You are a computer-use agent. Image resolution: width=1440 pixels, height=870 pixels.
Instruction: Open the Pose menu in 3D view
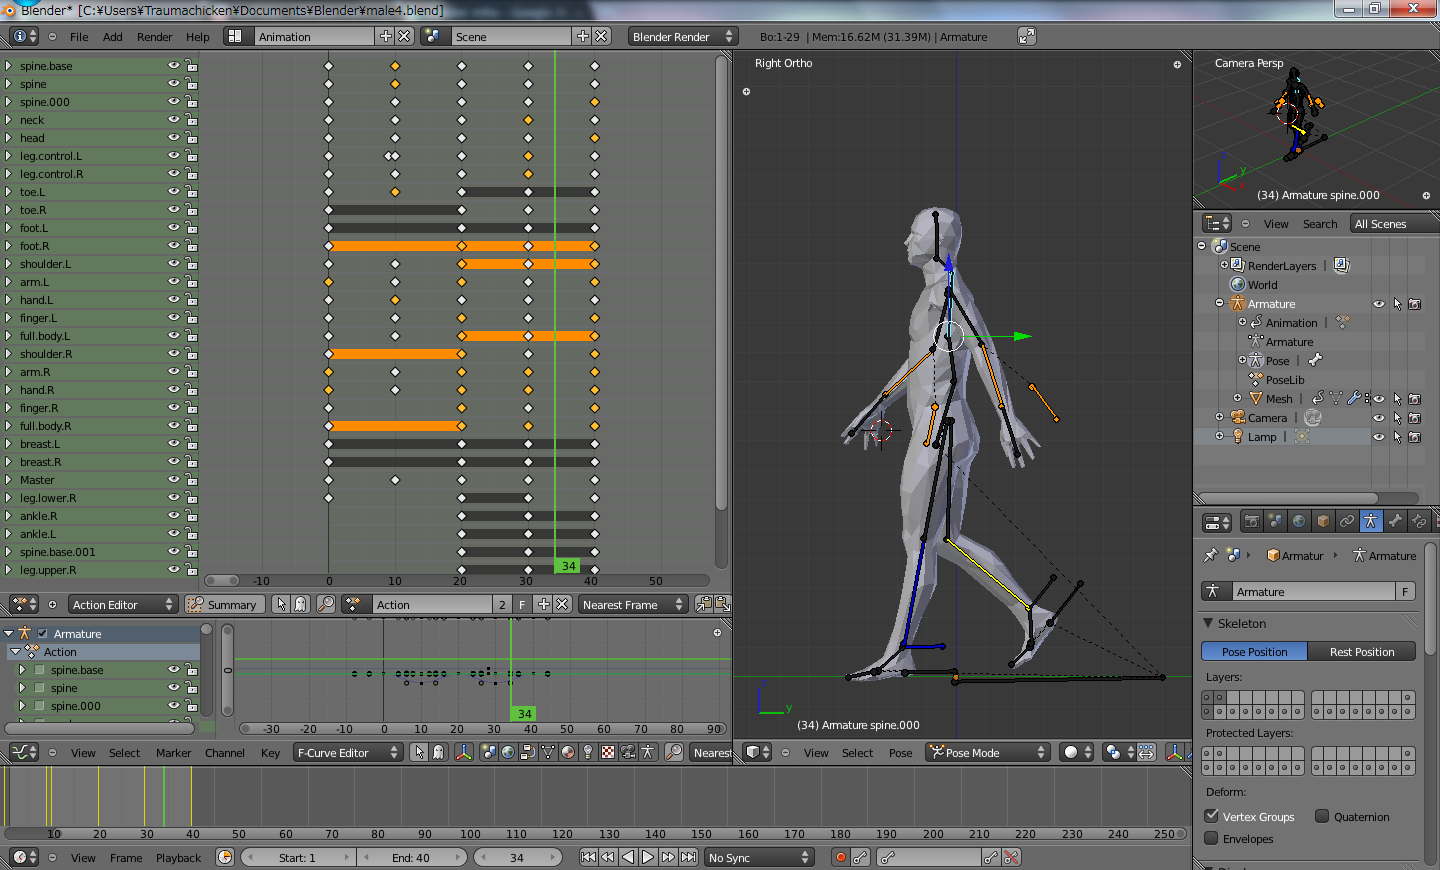[x=900, y=753]
